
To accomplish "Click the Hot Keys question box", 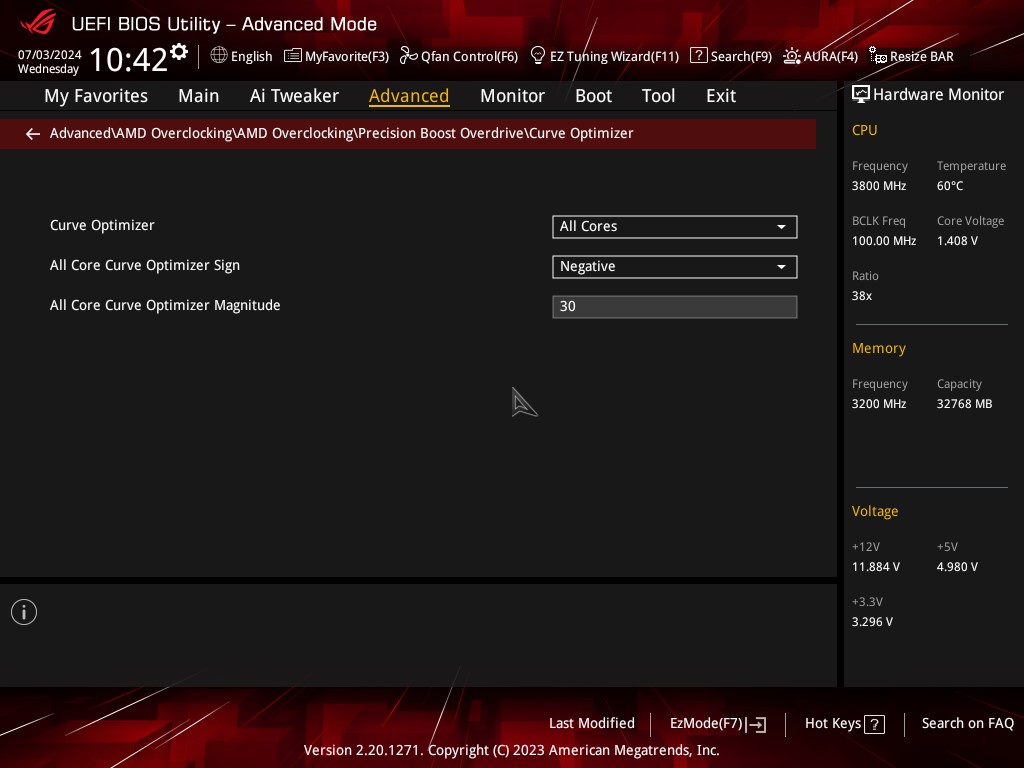I will 874,724.
